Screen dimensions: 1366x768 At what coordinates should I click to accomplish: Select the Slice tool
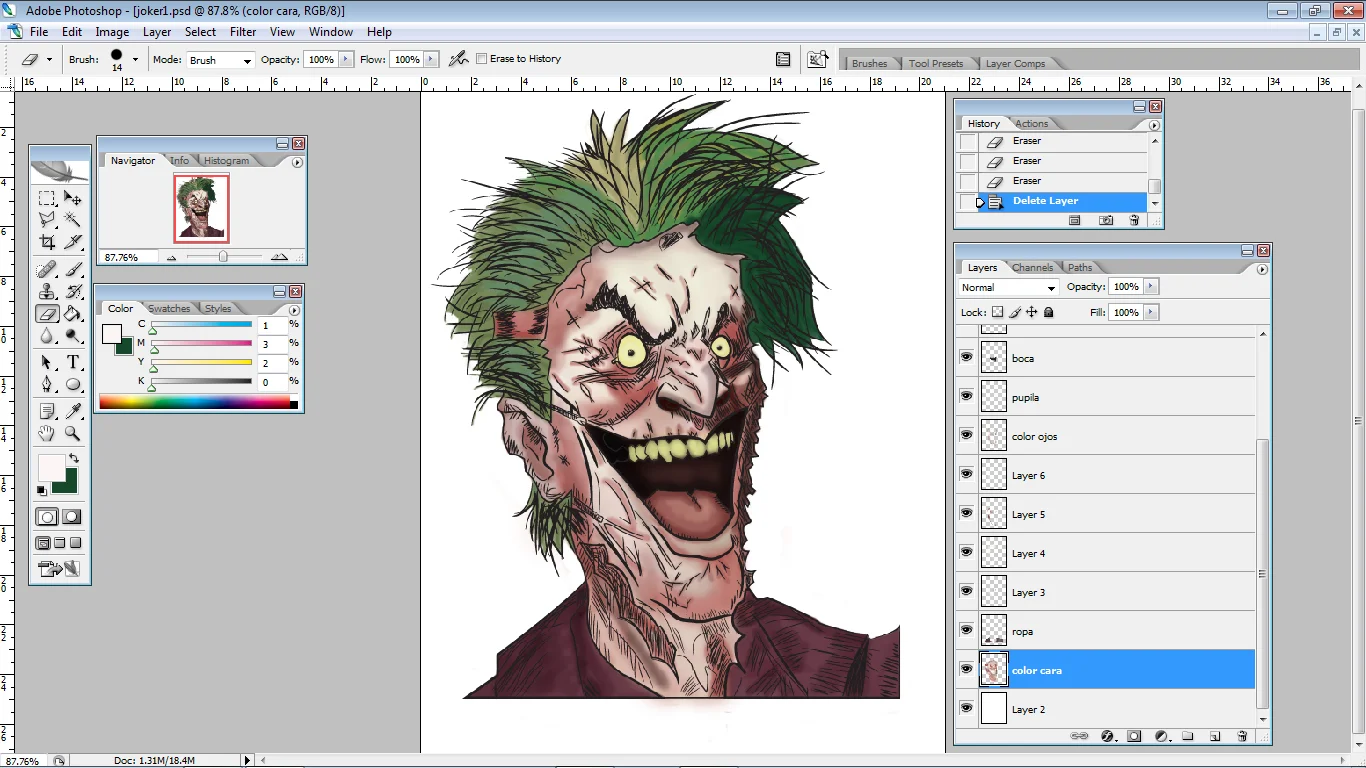(73, 241)
